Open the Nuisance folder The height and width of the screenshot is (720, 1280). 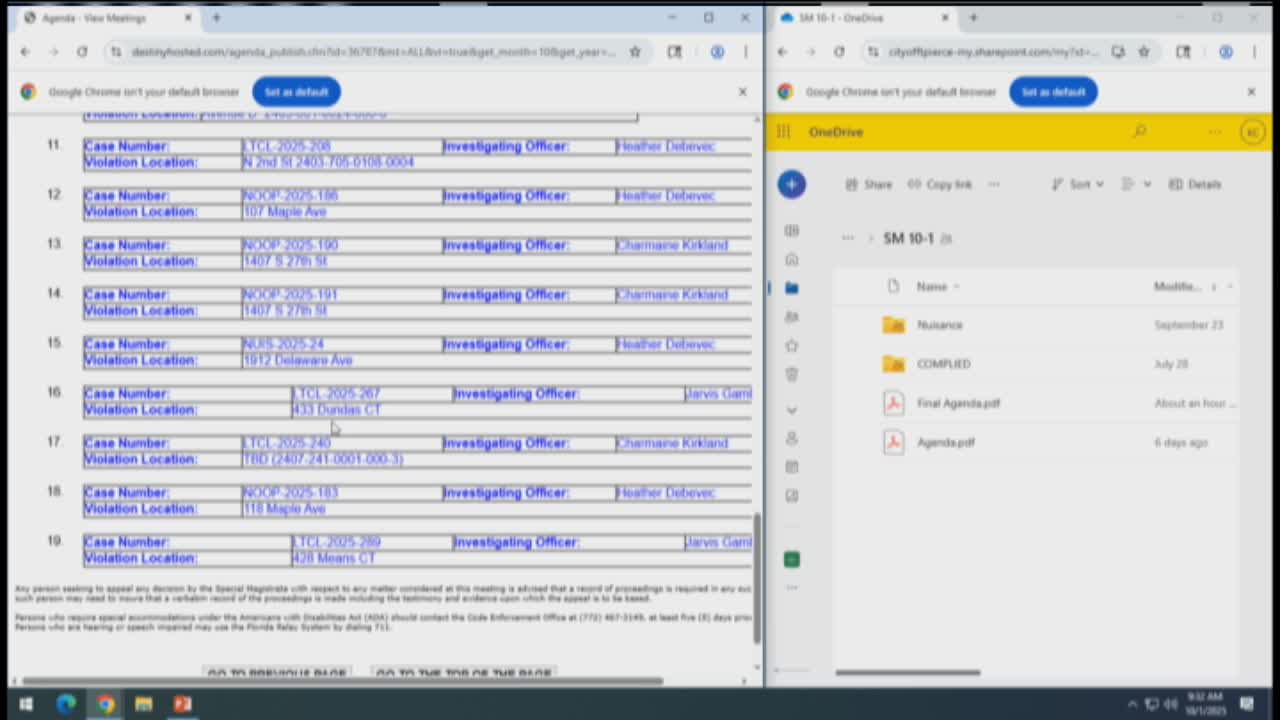(x=939, y=325)
